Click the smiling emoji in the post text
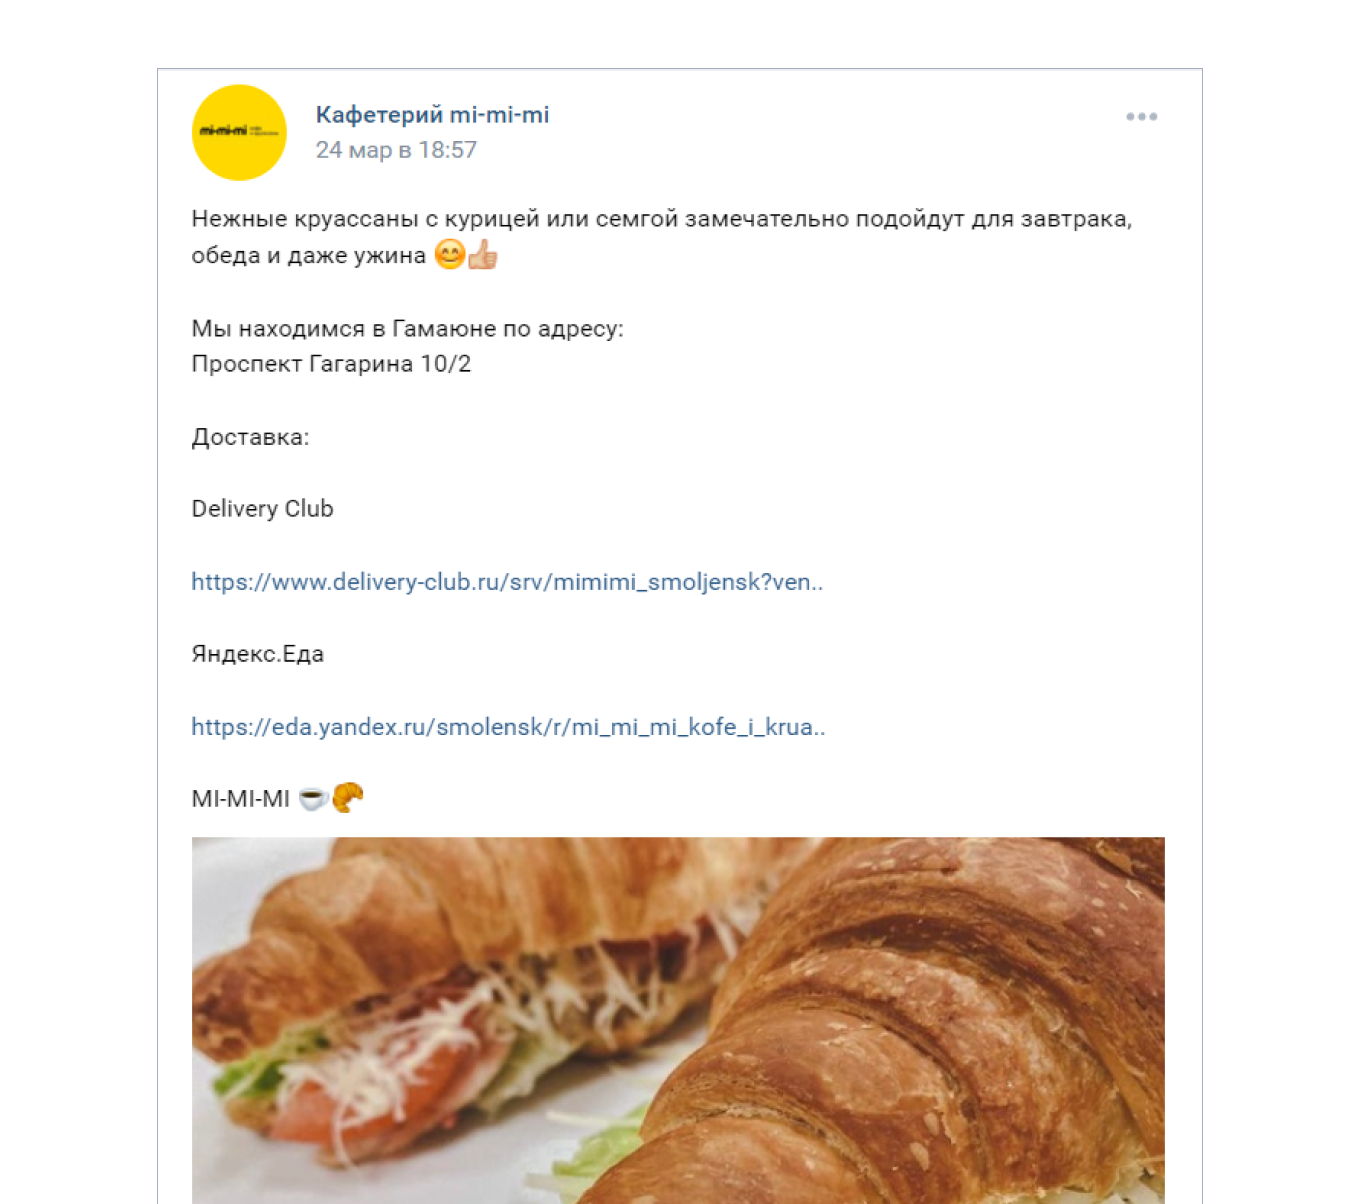 point(451,255)
